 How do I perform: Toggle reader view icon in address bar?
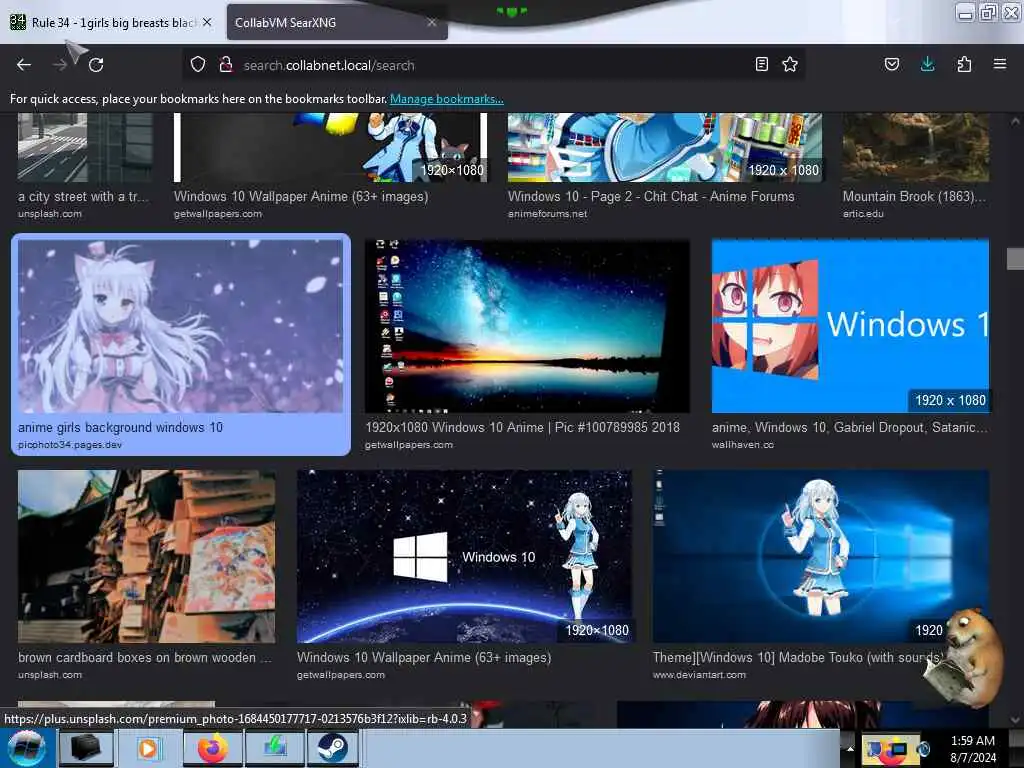tap(761, 64)
